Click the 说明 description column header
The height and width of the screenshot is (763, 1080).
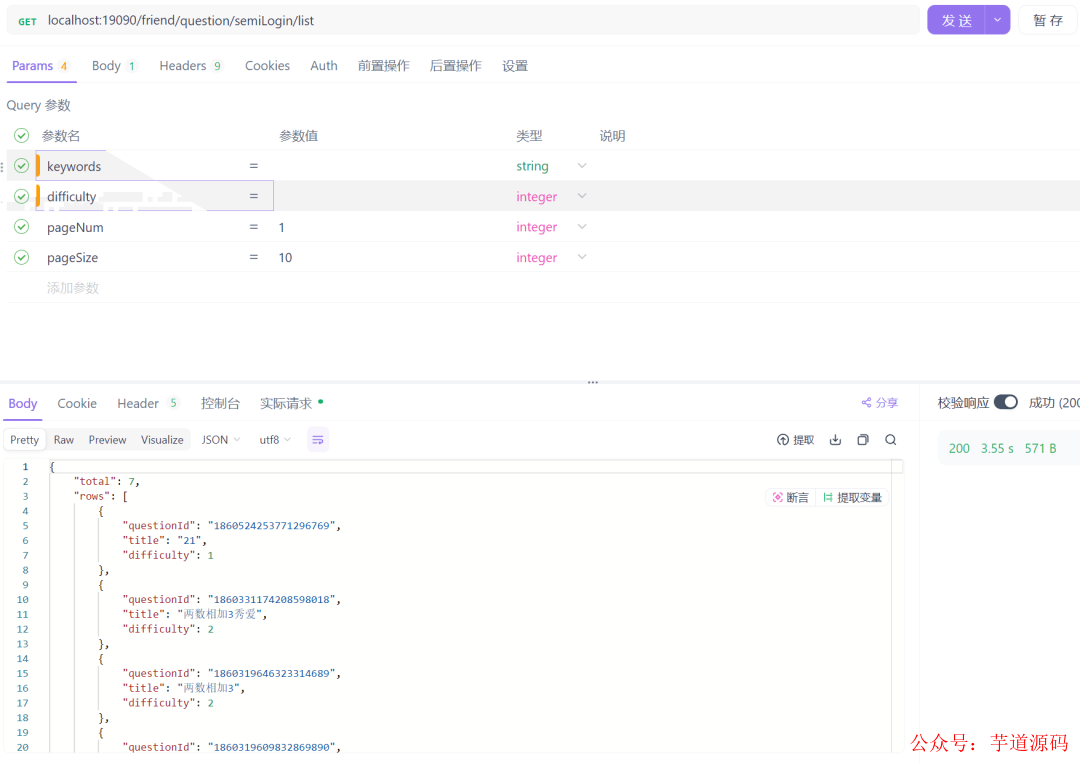pos(612,136)
